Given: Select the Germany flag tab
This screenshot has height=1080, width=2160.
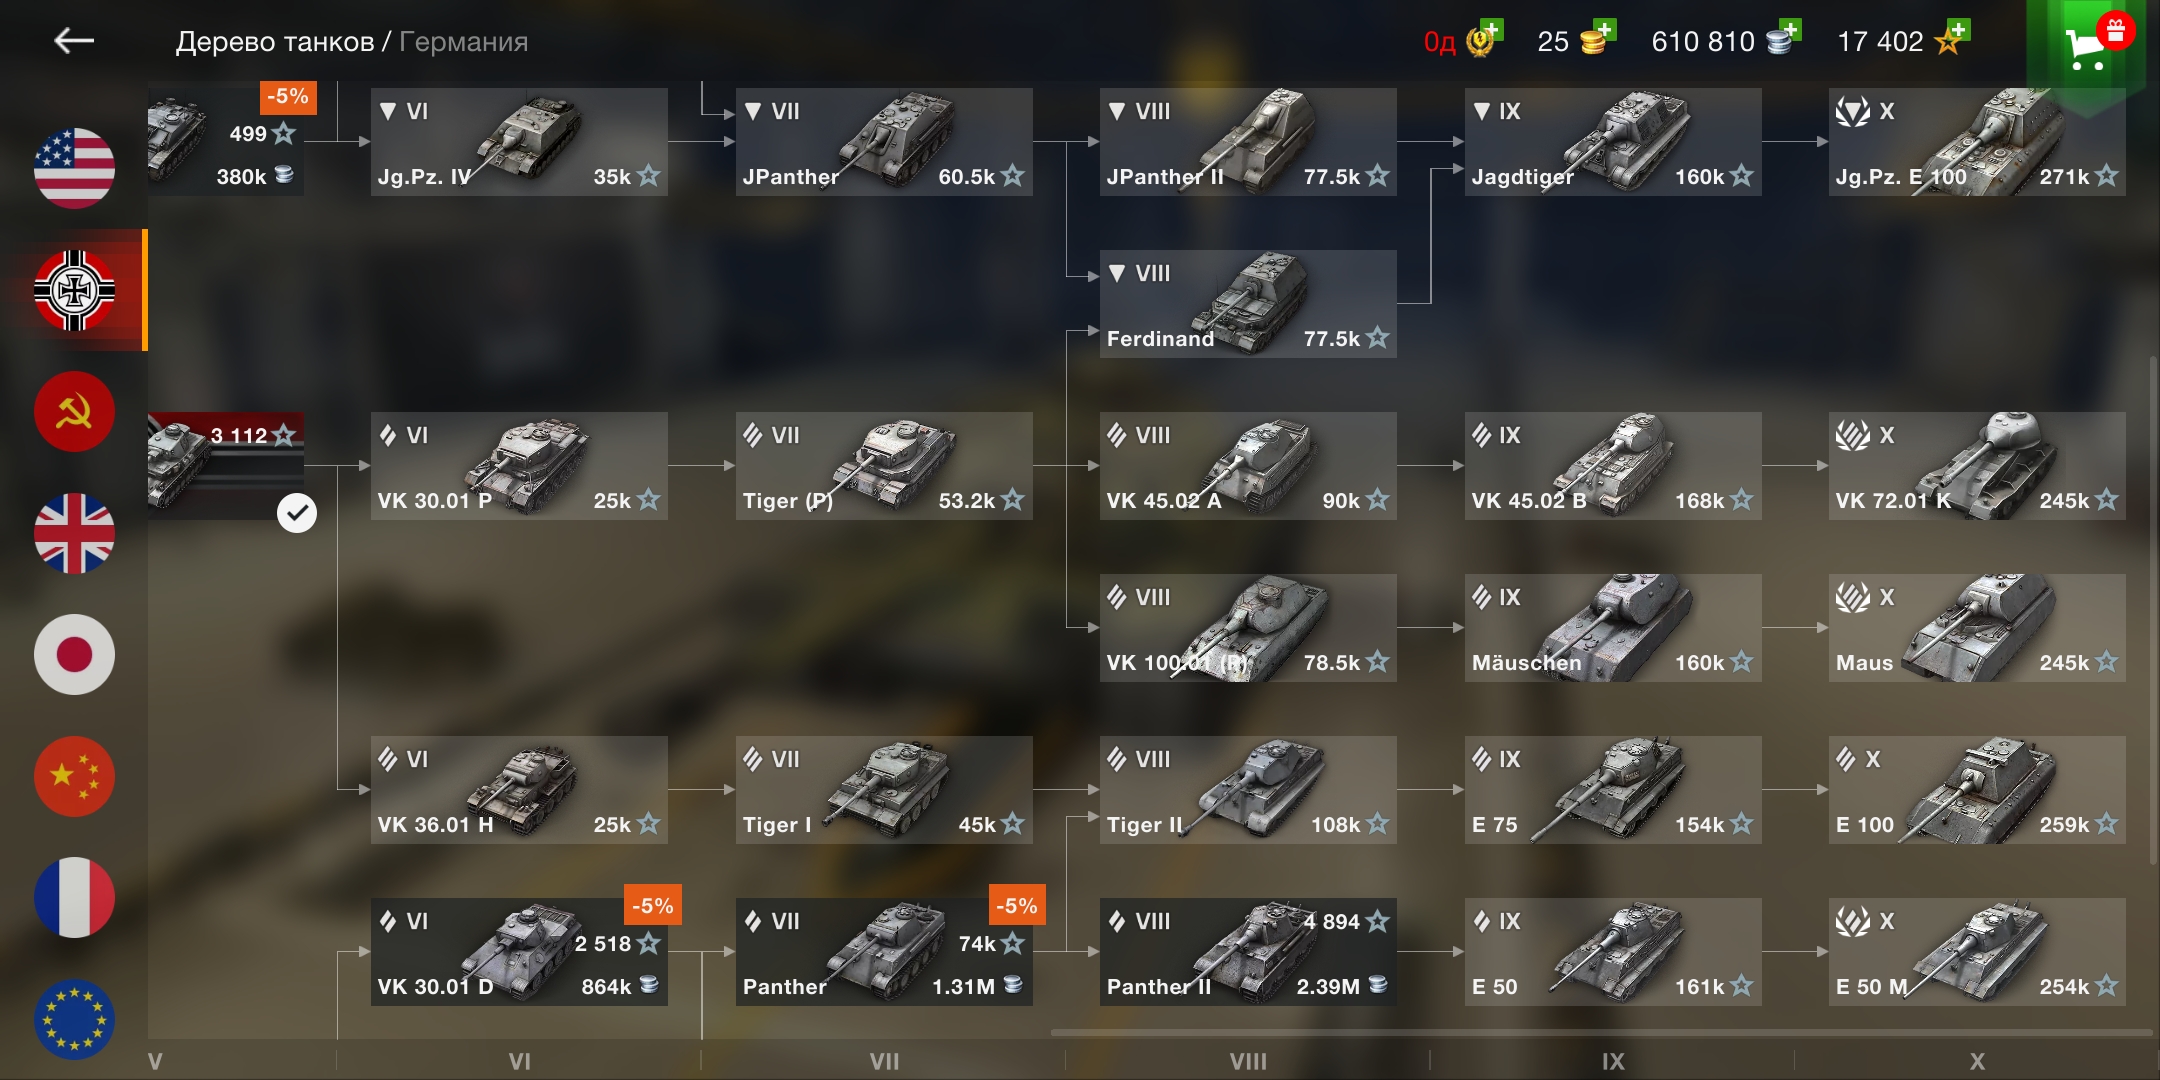Looking at the screenshot, I should pos(74,290).
